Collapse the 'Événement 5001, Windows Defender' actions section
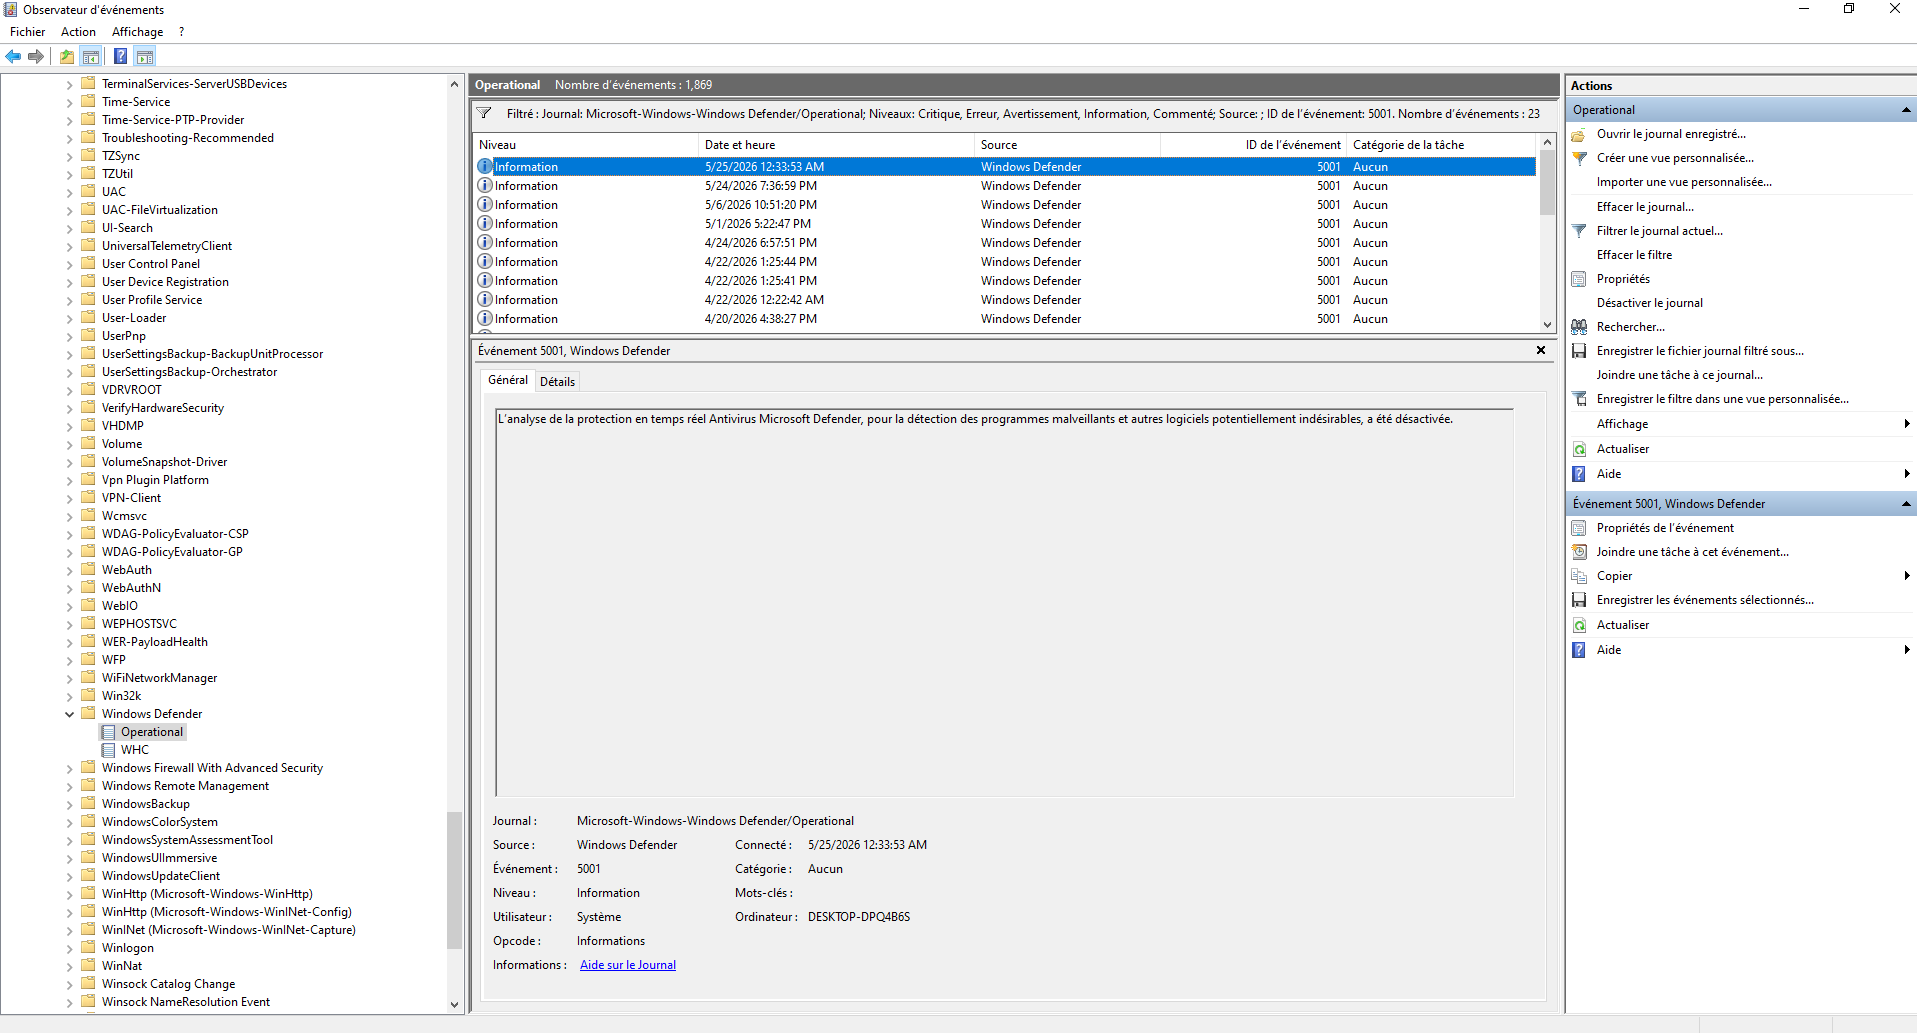Viewport: 1917px width, 1033px height. 1906,504
